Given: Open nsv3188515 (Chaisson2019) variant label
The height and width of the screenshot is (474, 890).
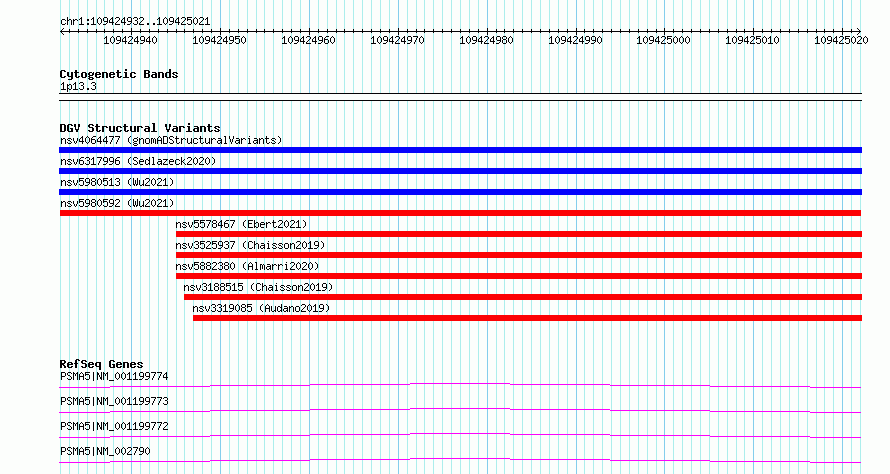Looking at the screenshot, I should click(258, 287).
